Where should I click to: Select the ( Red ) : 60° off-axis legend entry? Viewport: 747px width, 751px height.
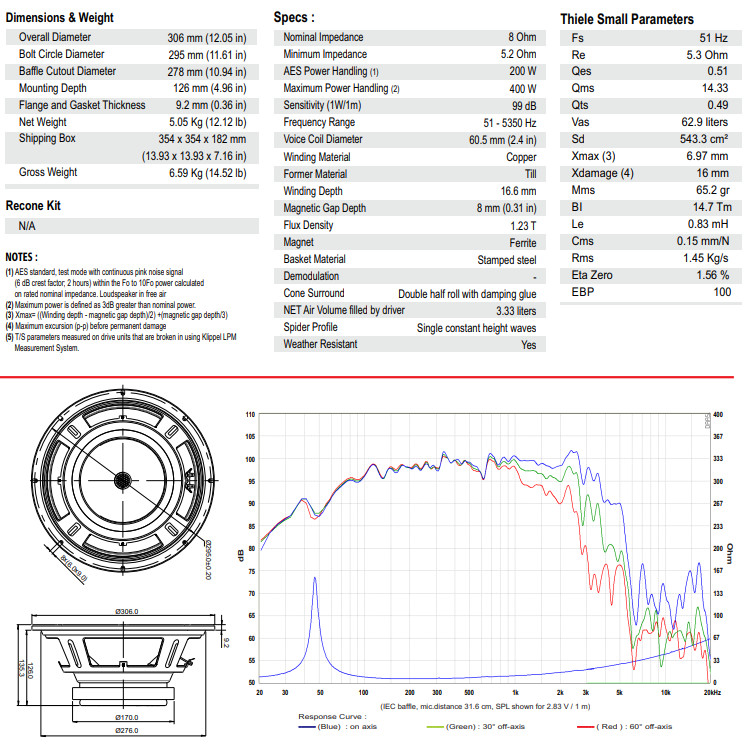point(624,727)
